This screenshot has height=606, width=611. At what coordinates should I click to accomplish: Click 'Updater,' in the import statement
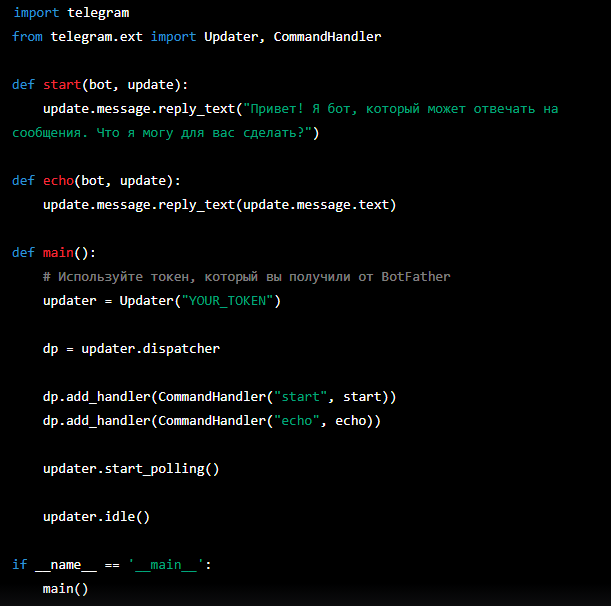[235, 37]
